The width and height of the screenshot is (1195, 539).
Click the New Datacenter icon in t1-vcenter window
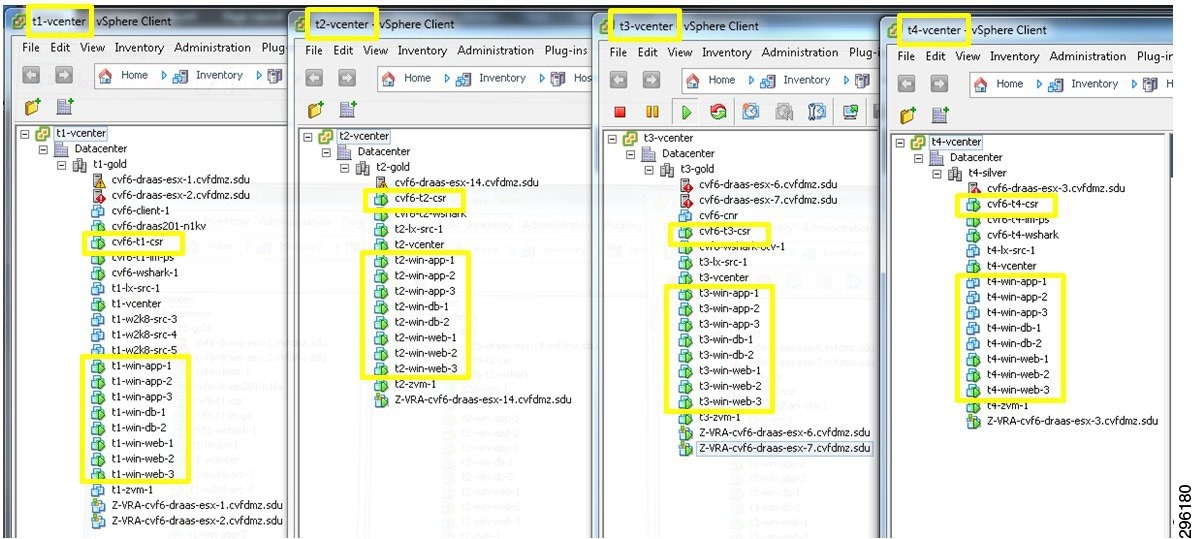coord(65,106)
